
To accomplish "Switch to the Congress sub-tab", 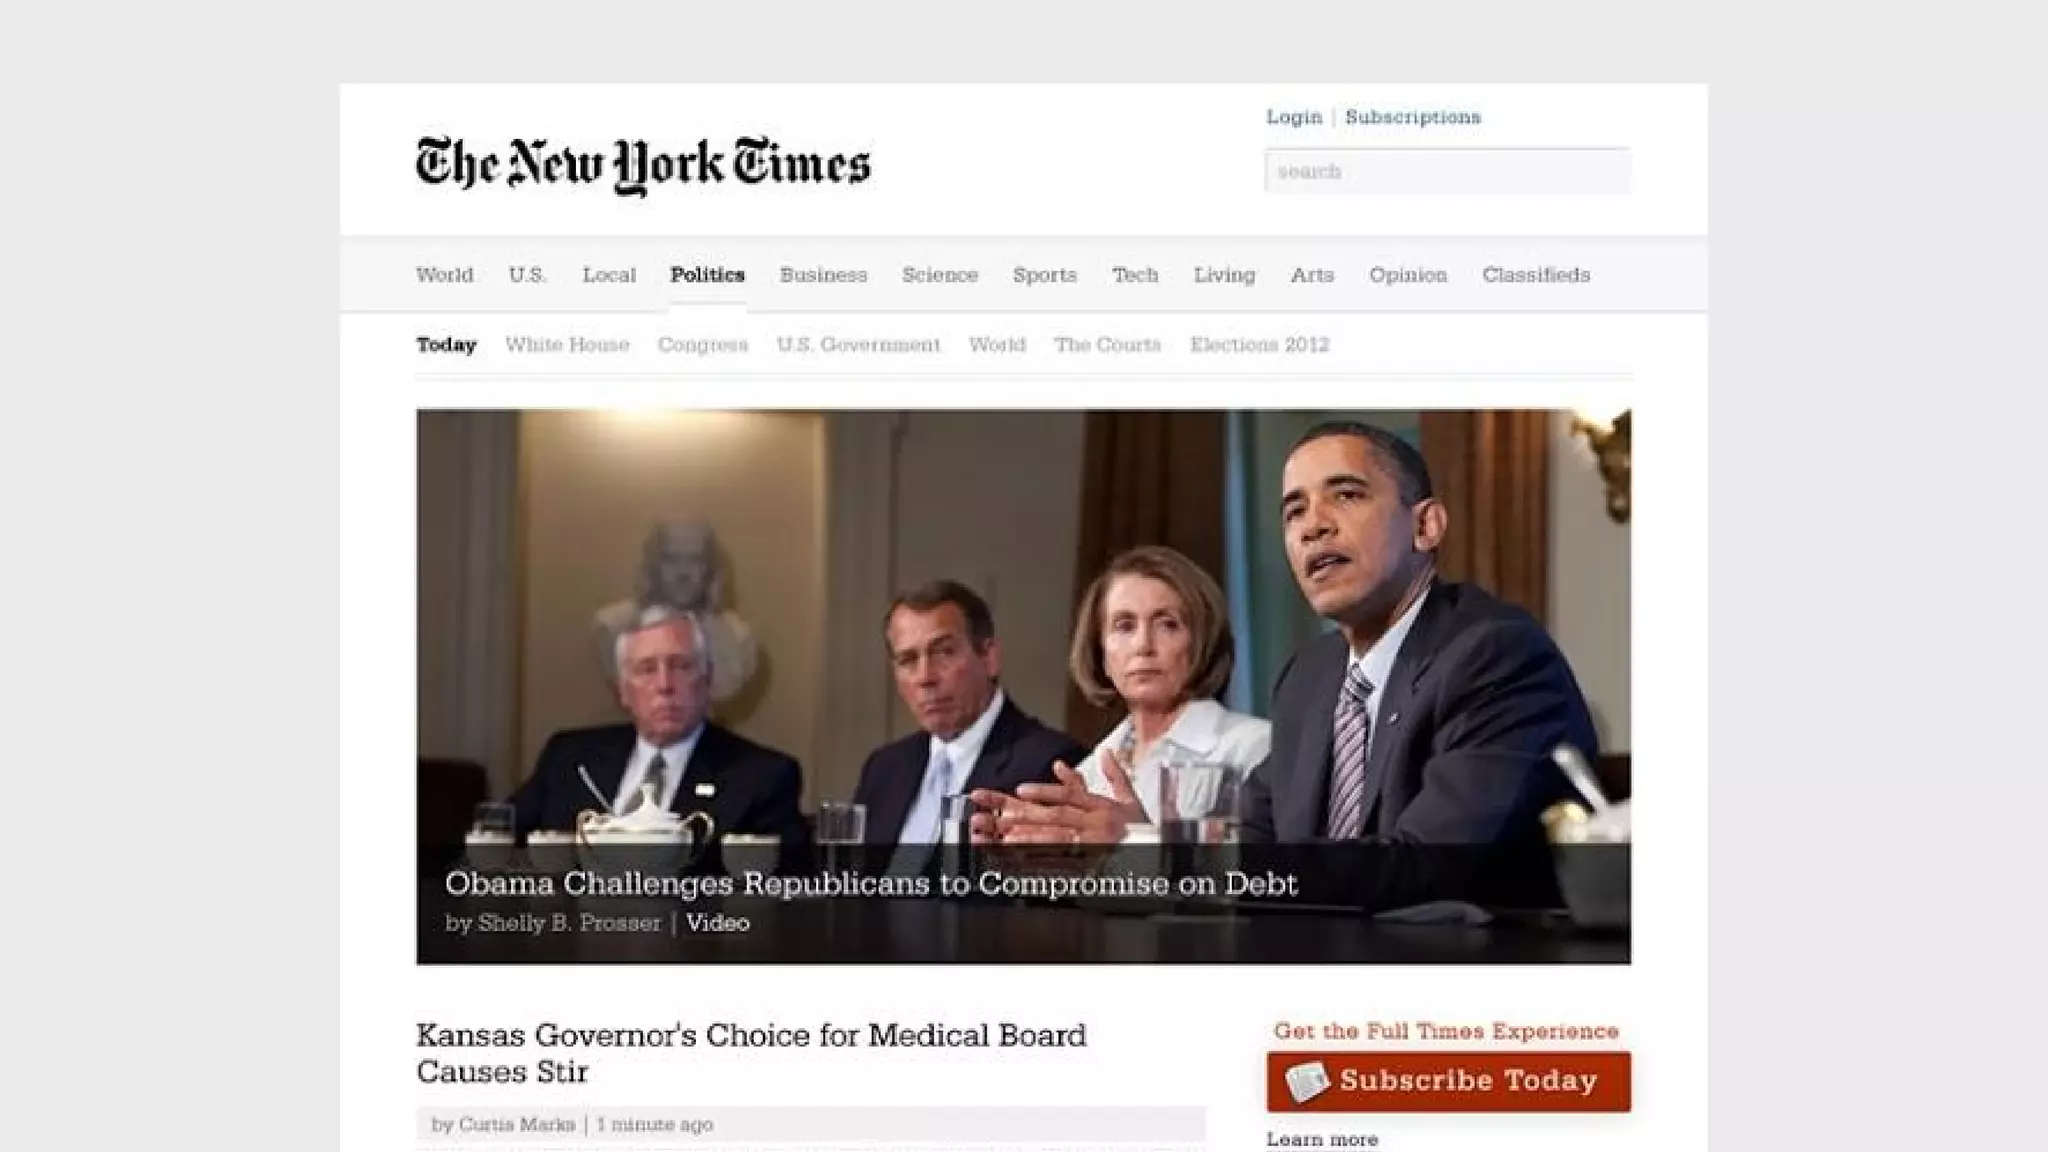I will coord(703,345).
